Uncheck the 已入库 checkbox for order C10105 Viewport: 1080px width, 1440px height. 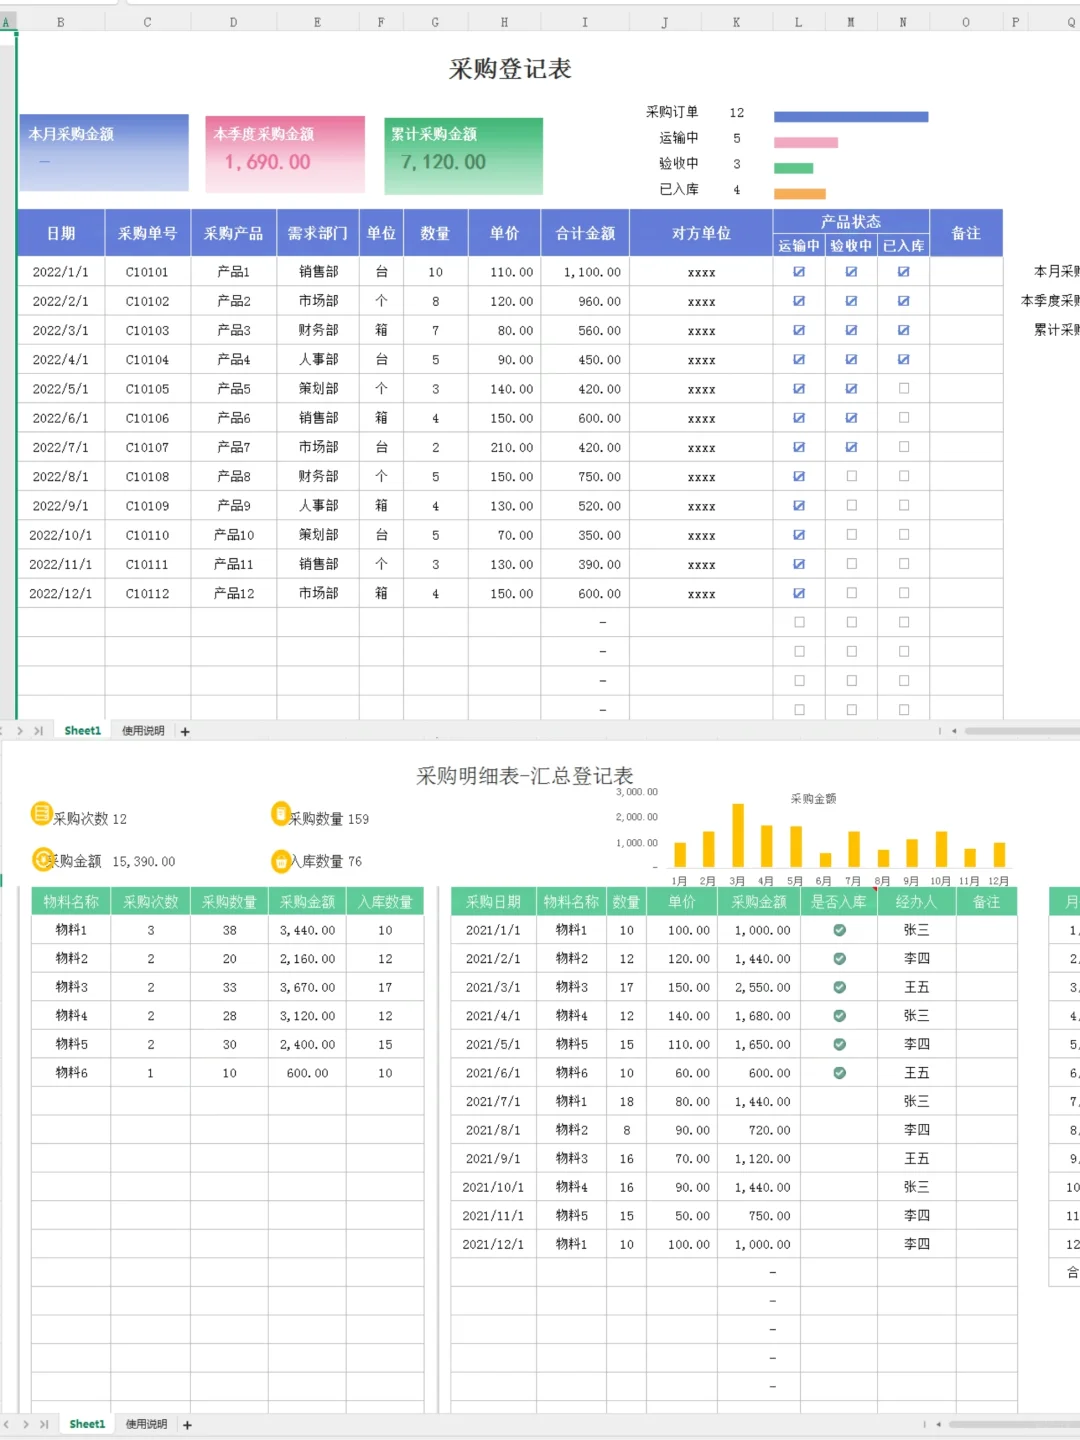tap(903, 388)
